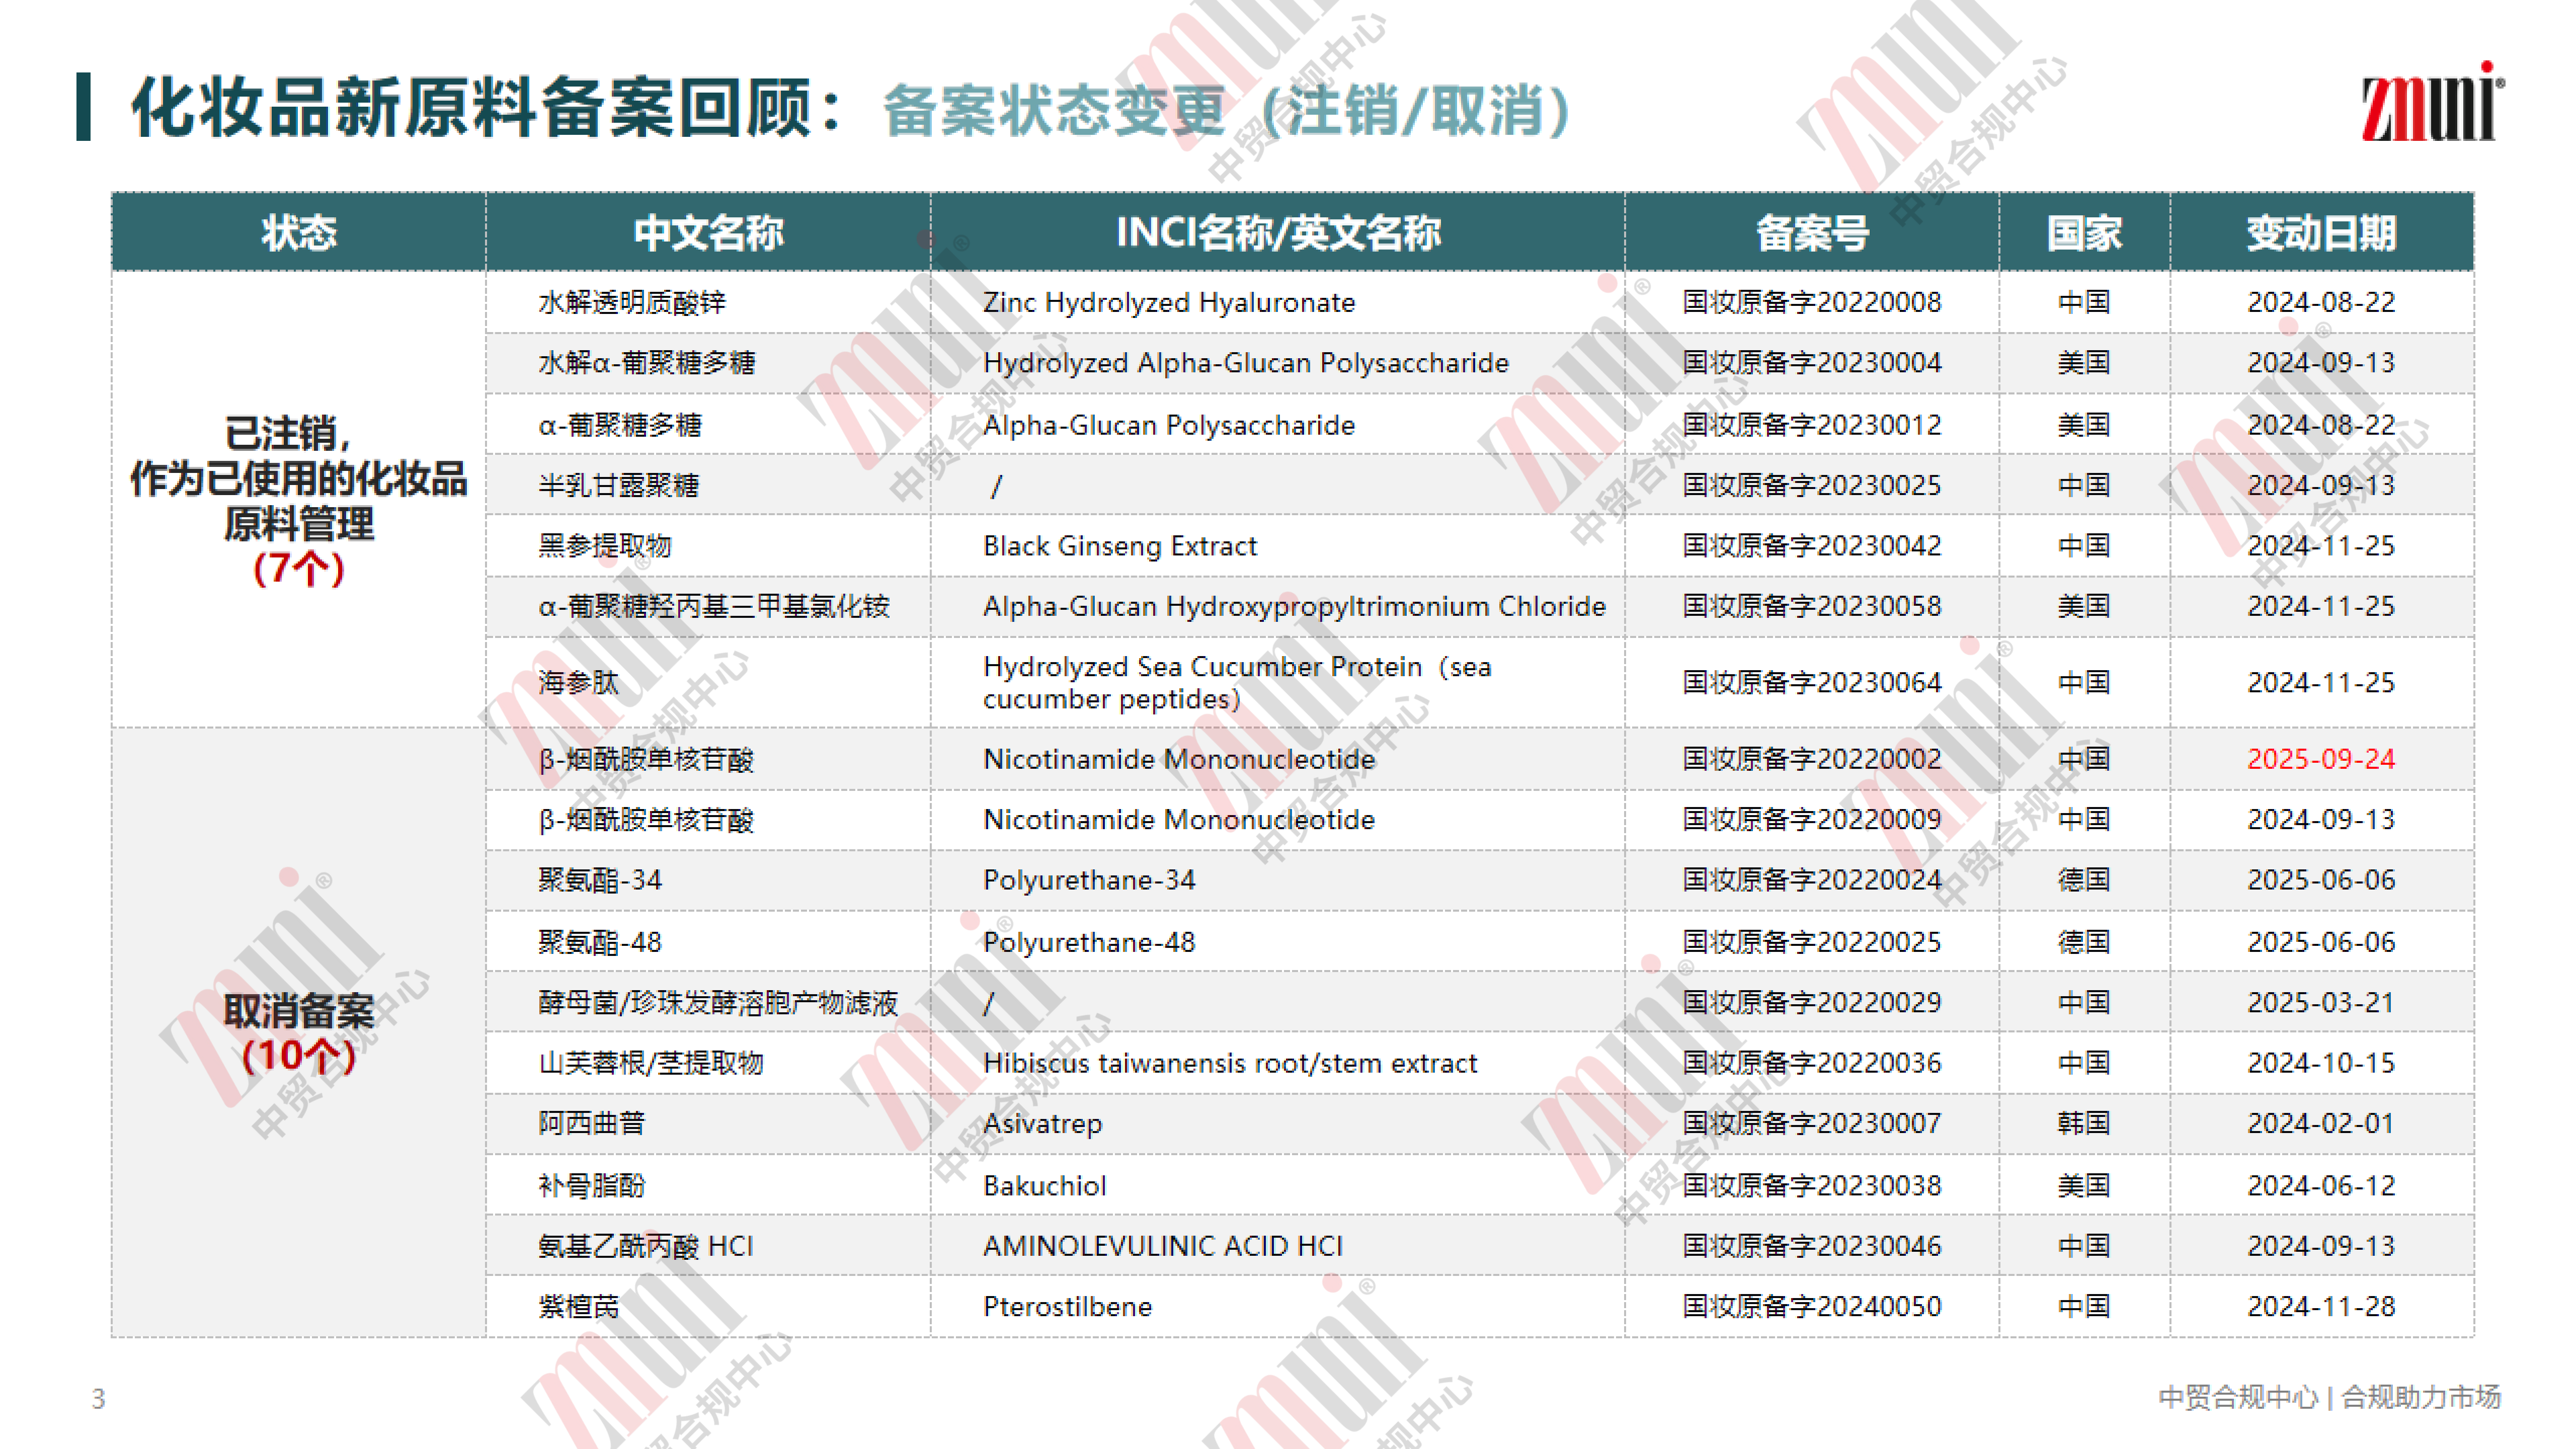
Task: Click the 备案号 column header
Action: click(x=1811, y=233)
